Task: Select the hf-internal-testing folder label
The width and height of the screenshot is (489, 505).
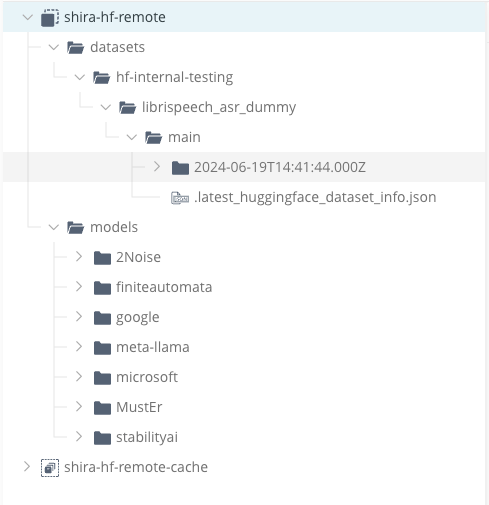Action: click(x=174, y=77)
